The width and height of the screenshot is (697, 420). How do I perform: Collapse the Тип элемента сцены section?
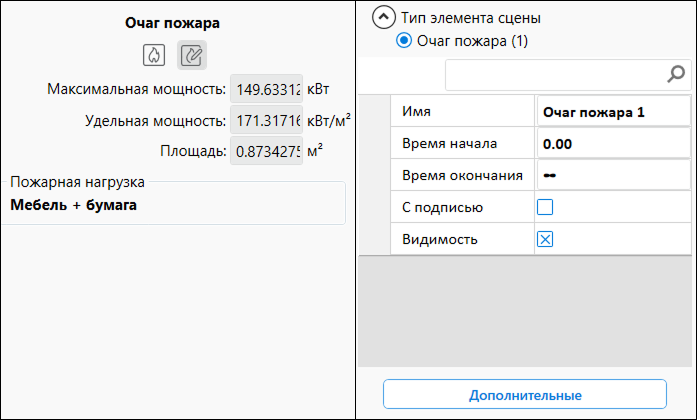[384, 17]
